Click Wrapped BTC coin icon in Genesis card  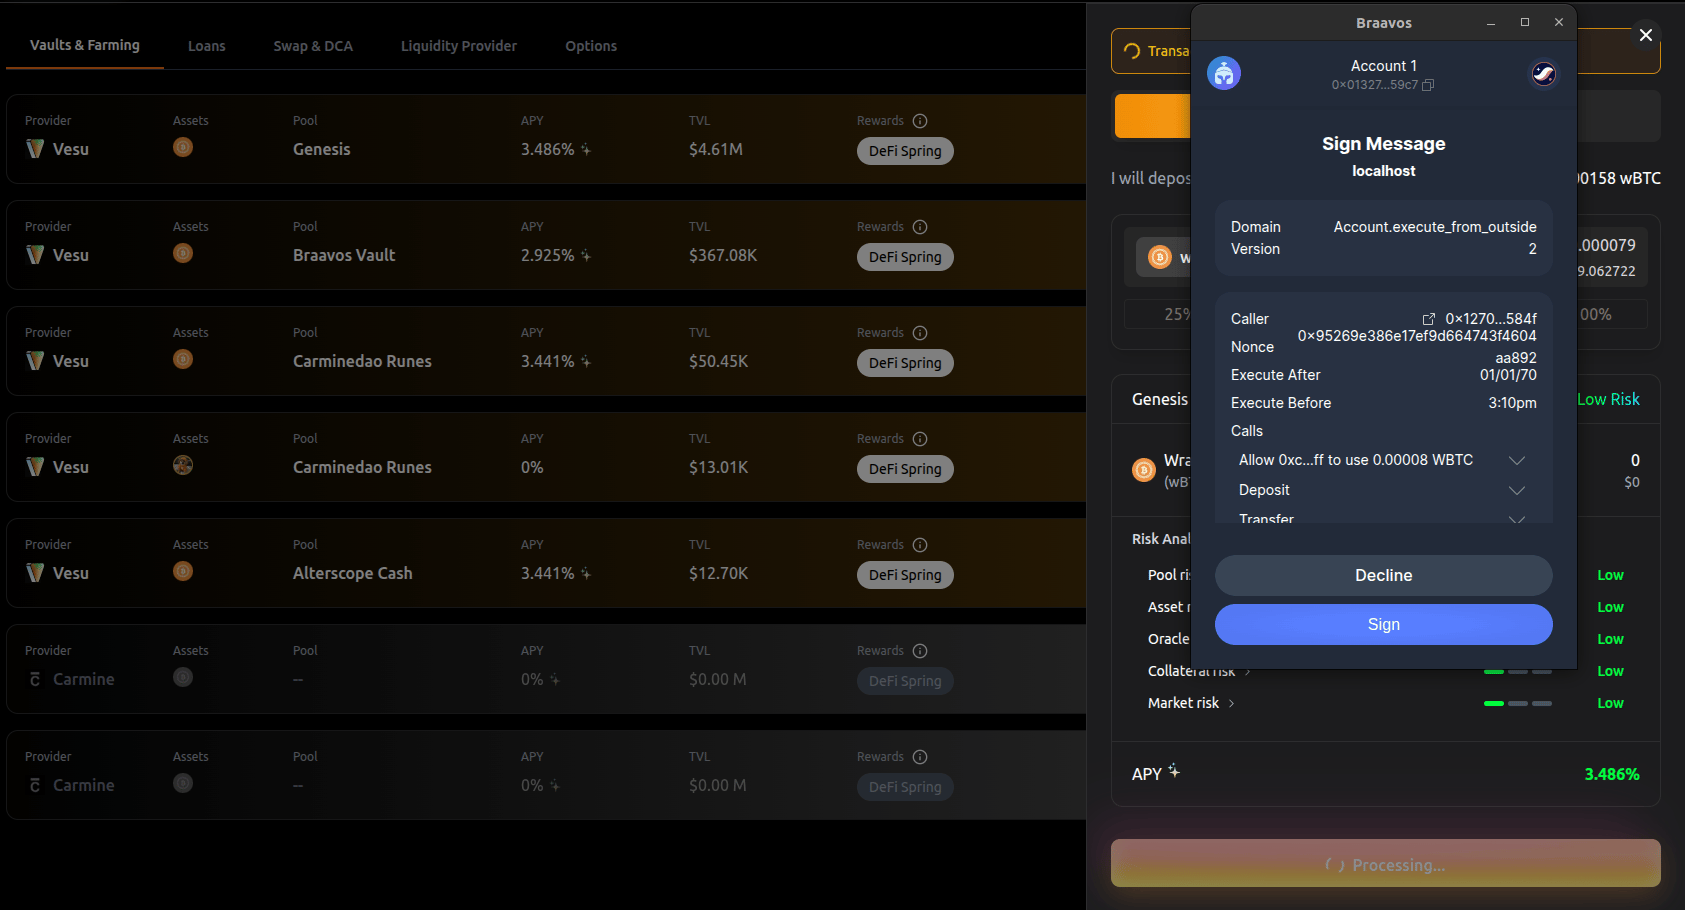pos(1144,470)
